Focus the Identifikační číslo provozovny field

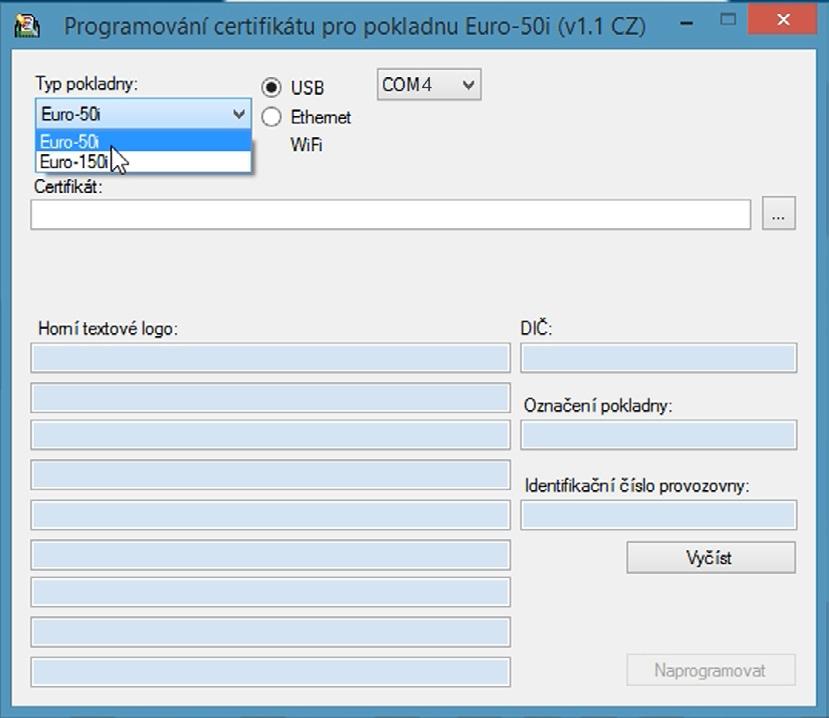658,514
